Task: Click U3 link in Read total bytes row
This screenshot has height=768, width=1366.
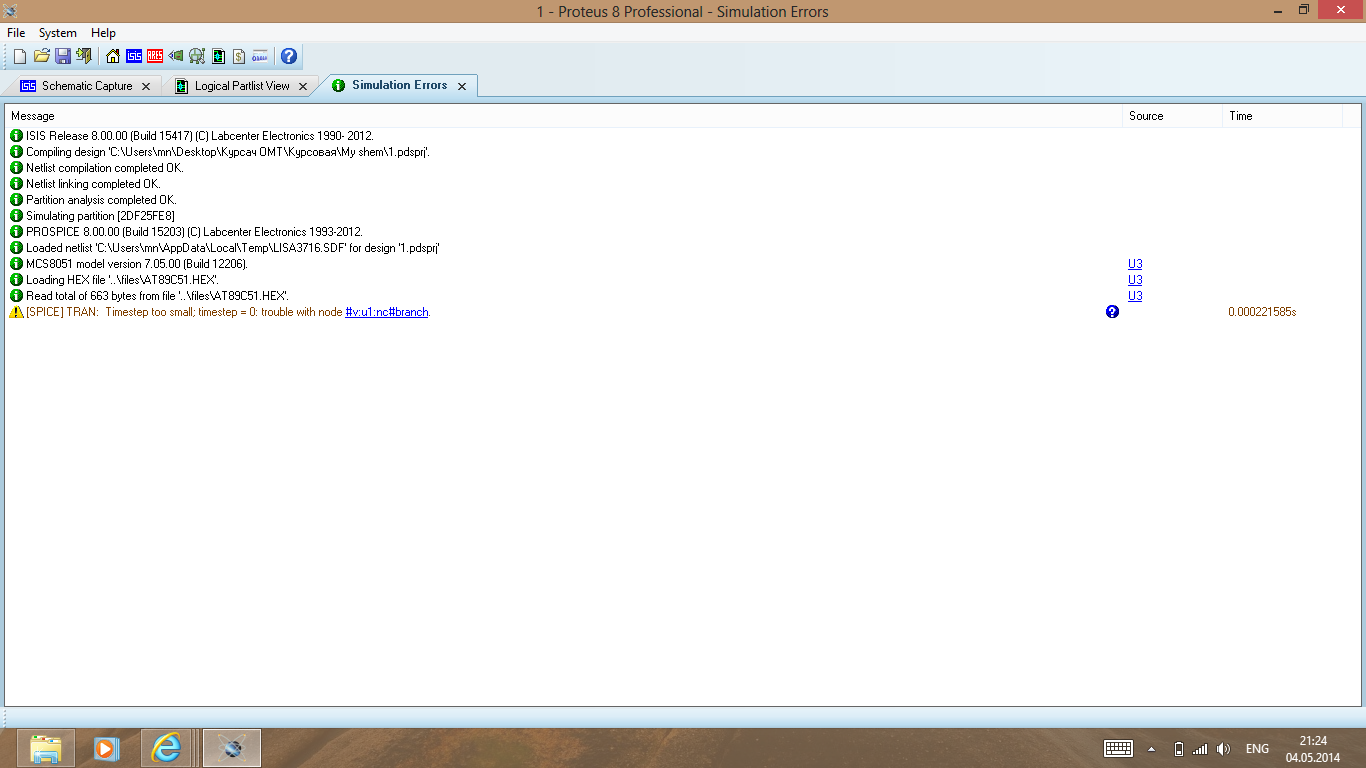Action: (1135, 296)
